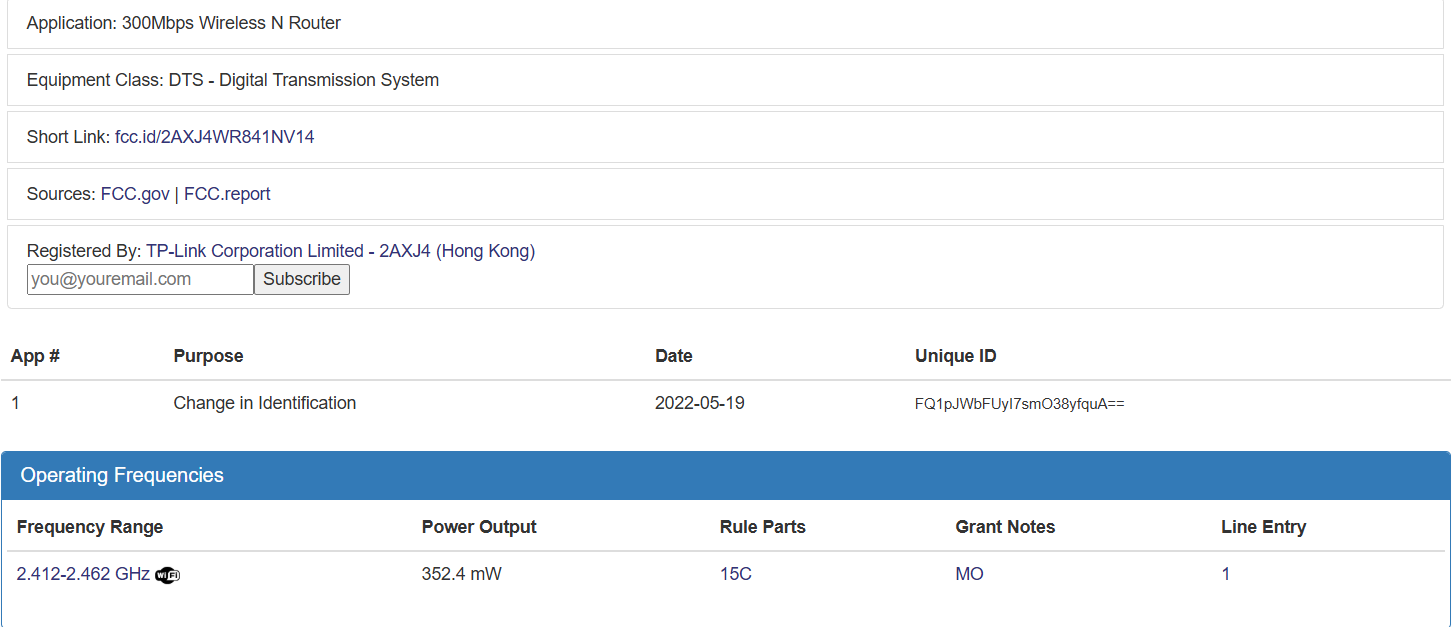This screenshot has height=627, width=1454.
Task: Open the FCC.report source link
Action: [227, 194]
